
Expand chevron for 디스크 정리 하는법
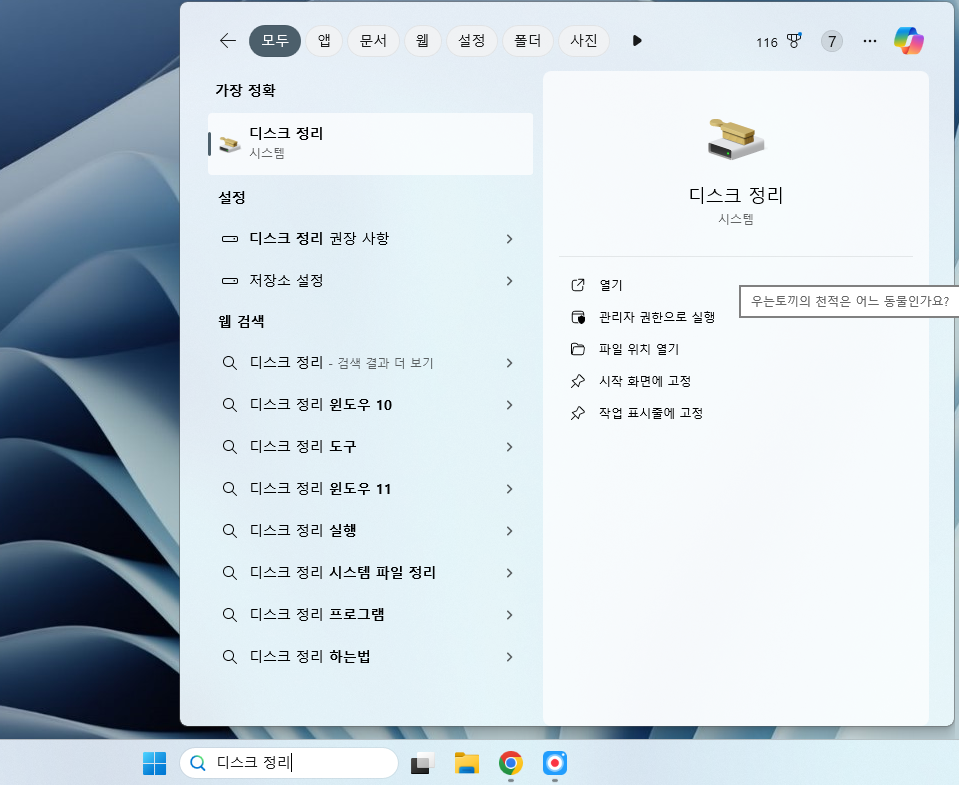[x=509, y=657]
